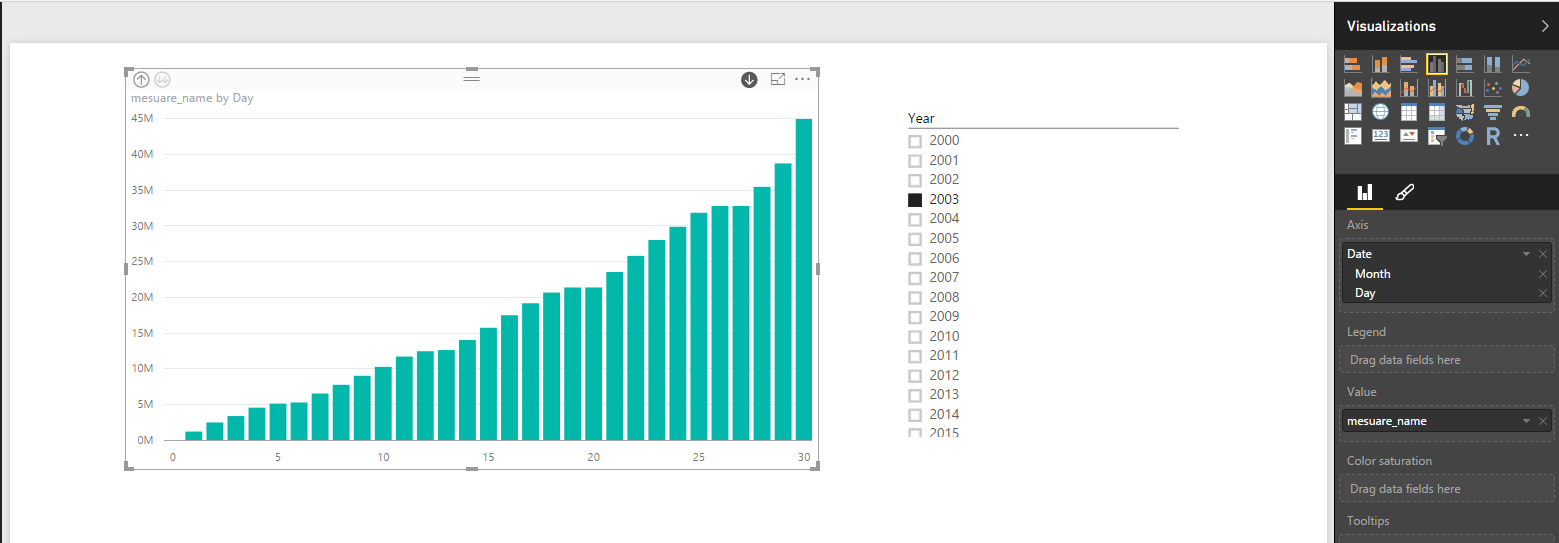
Task: Click the chart's top drag handle grip
Action: (x=472, y=78)
